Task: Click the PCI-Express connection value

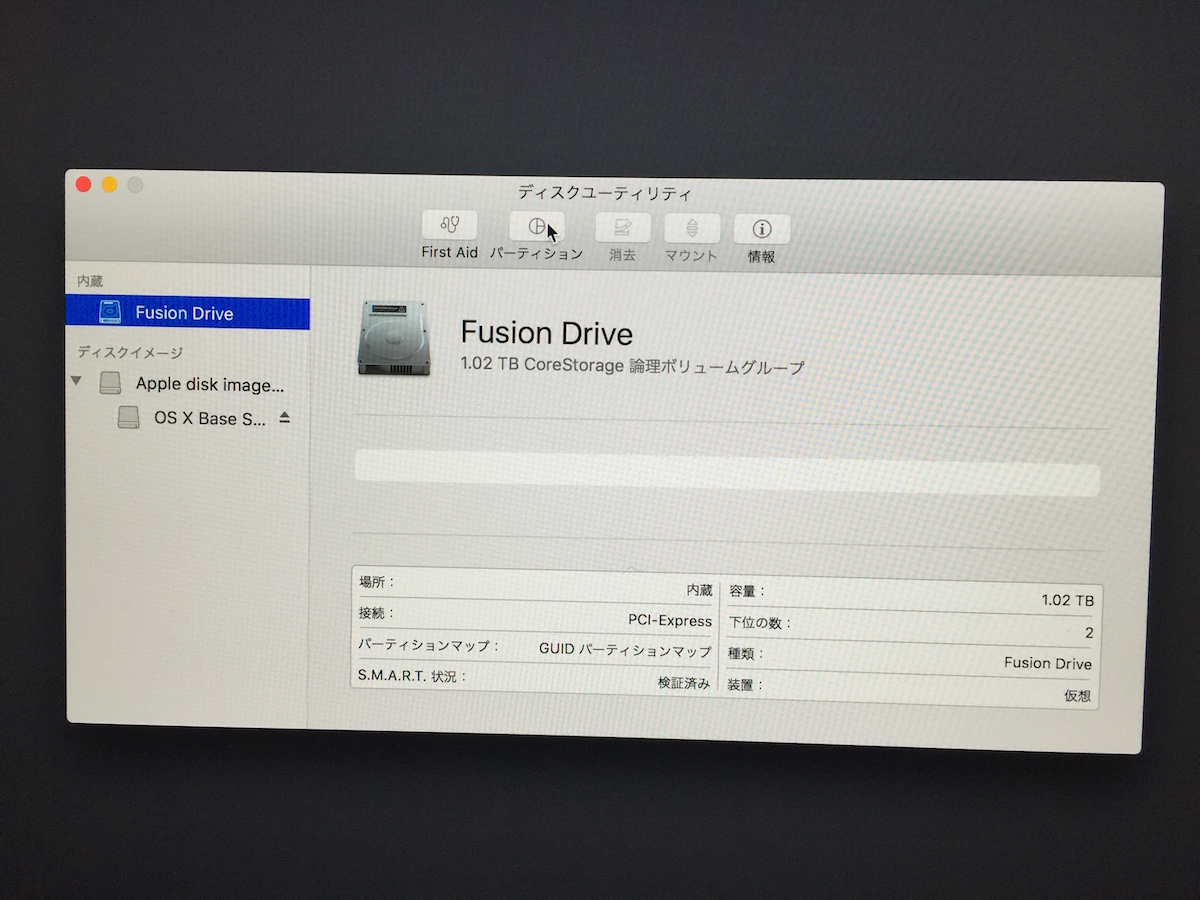Action: click(x=670, y=620)
